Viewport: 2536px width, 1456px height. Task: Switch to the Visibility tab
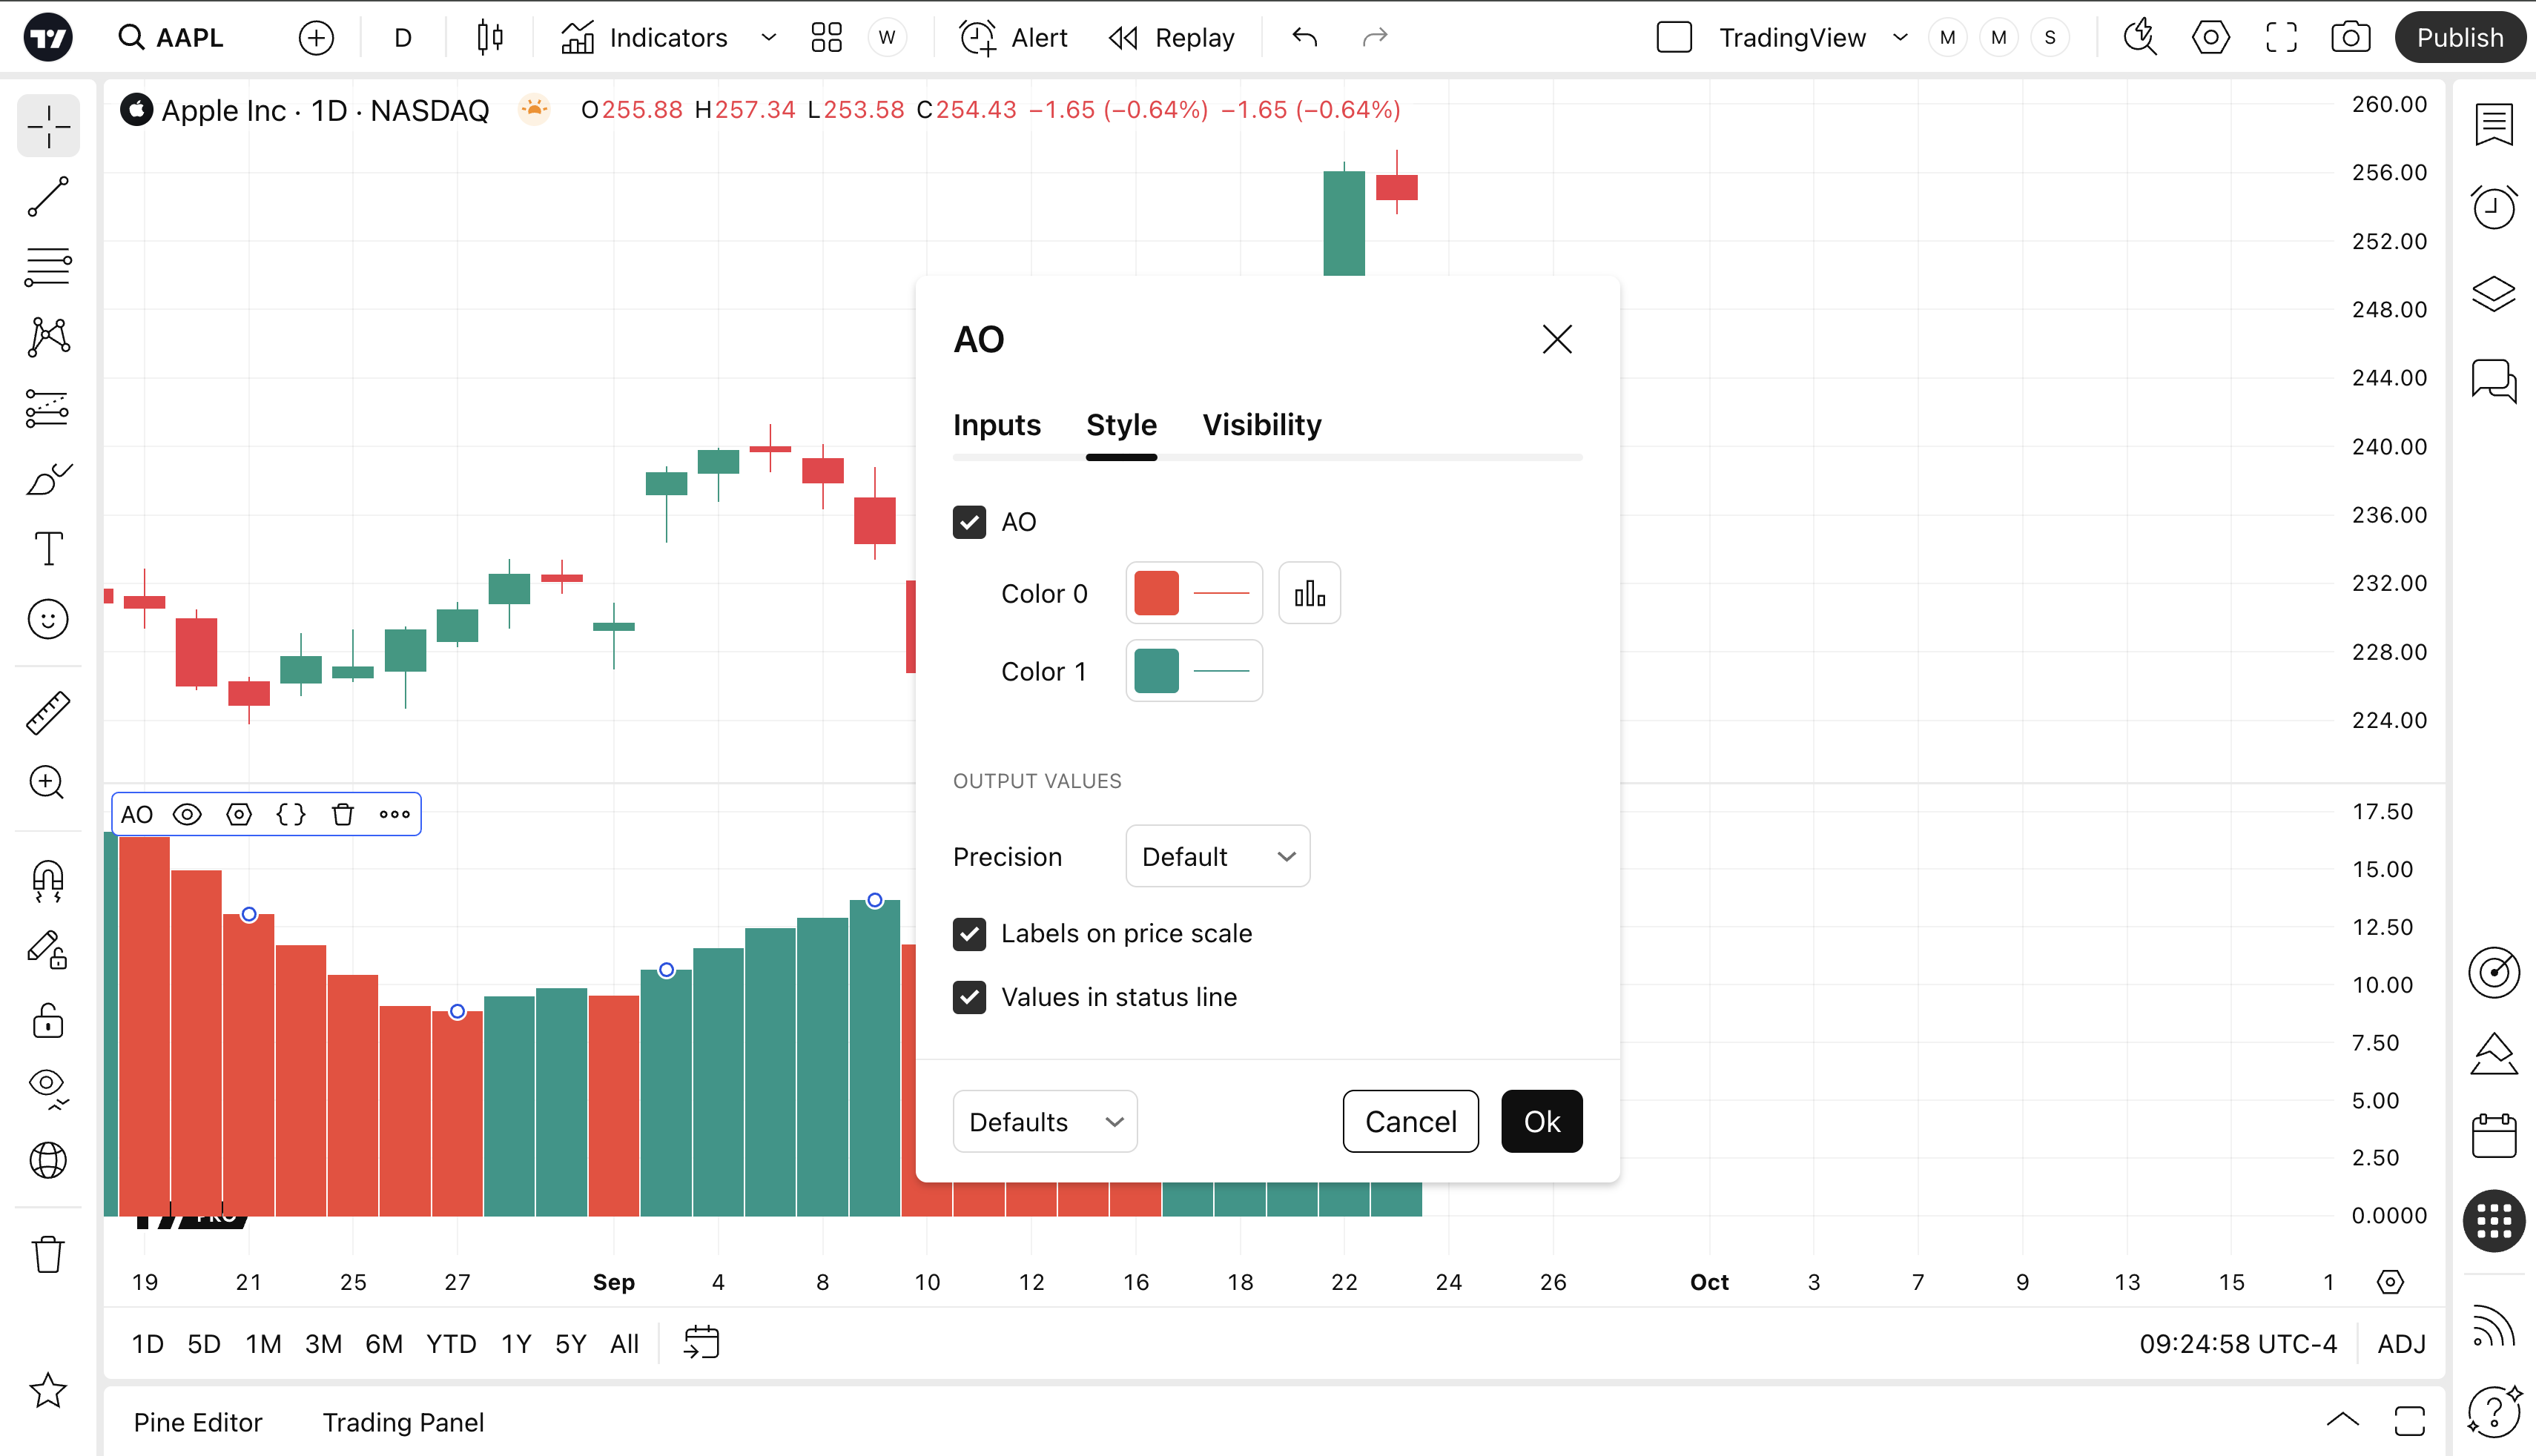pyautogui.click(x=1261, y=425)
